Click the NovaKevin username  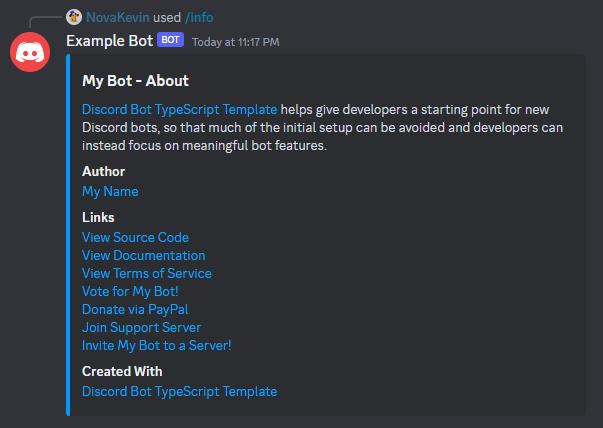click(x=118, y=17)
